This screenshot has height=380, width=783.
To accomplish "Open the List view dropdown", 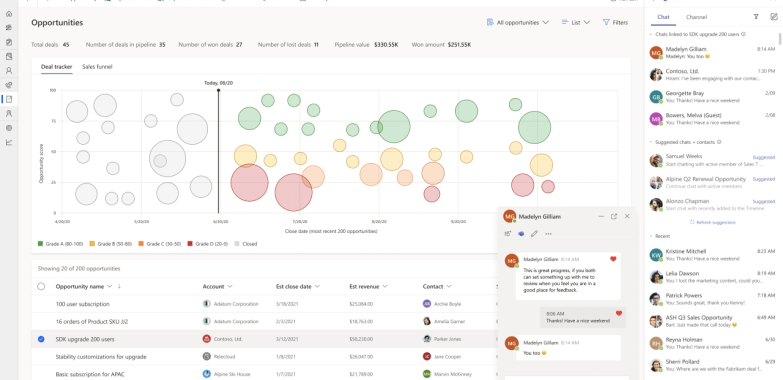I will click(576, 22).
